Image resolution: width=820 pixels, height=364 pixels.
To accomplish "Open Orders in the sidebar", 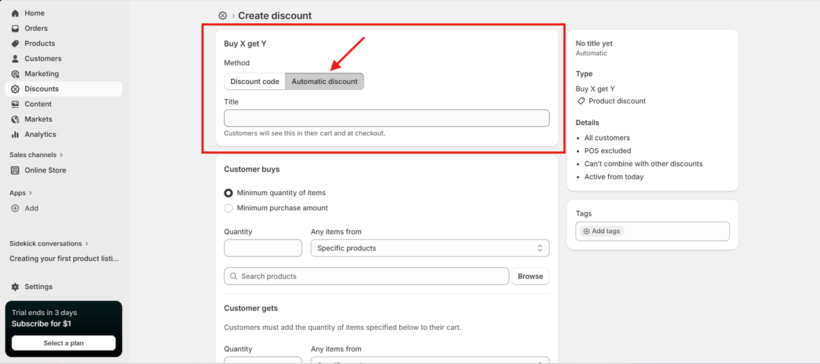I will pyautogui.click(x=64, y=28).
